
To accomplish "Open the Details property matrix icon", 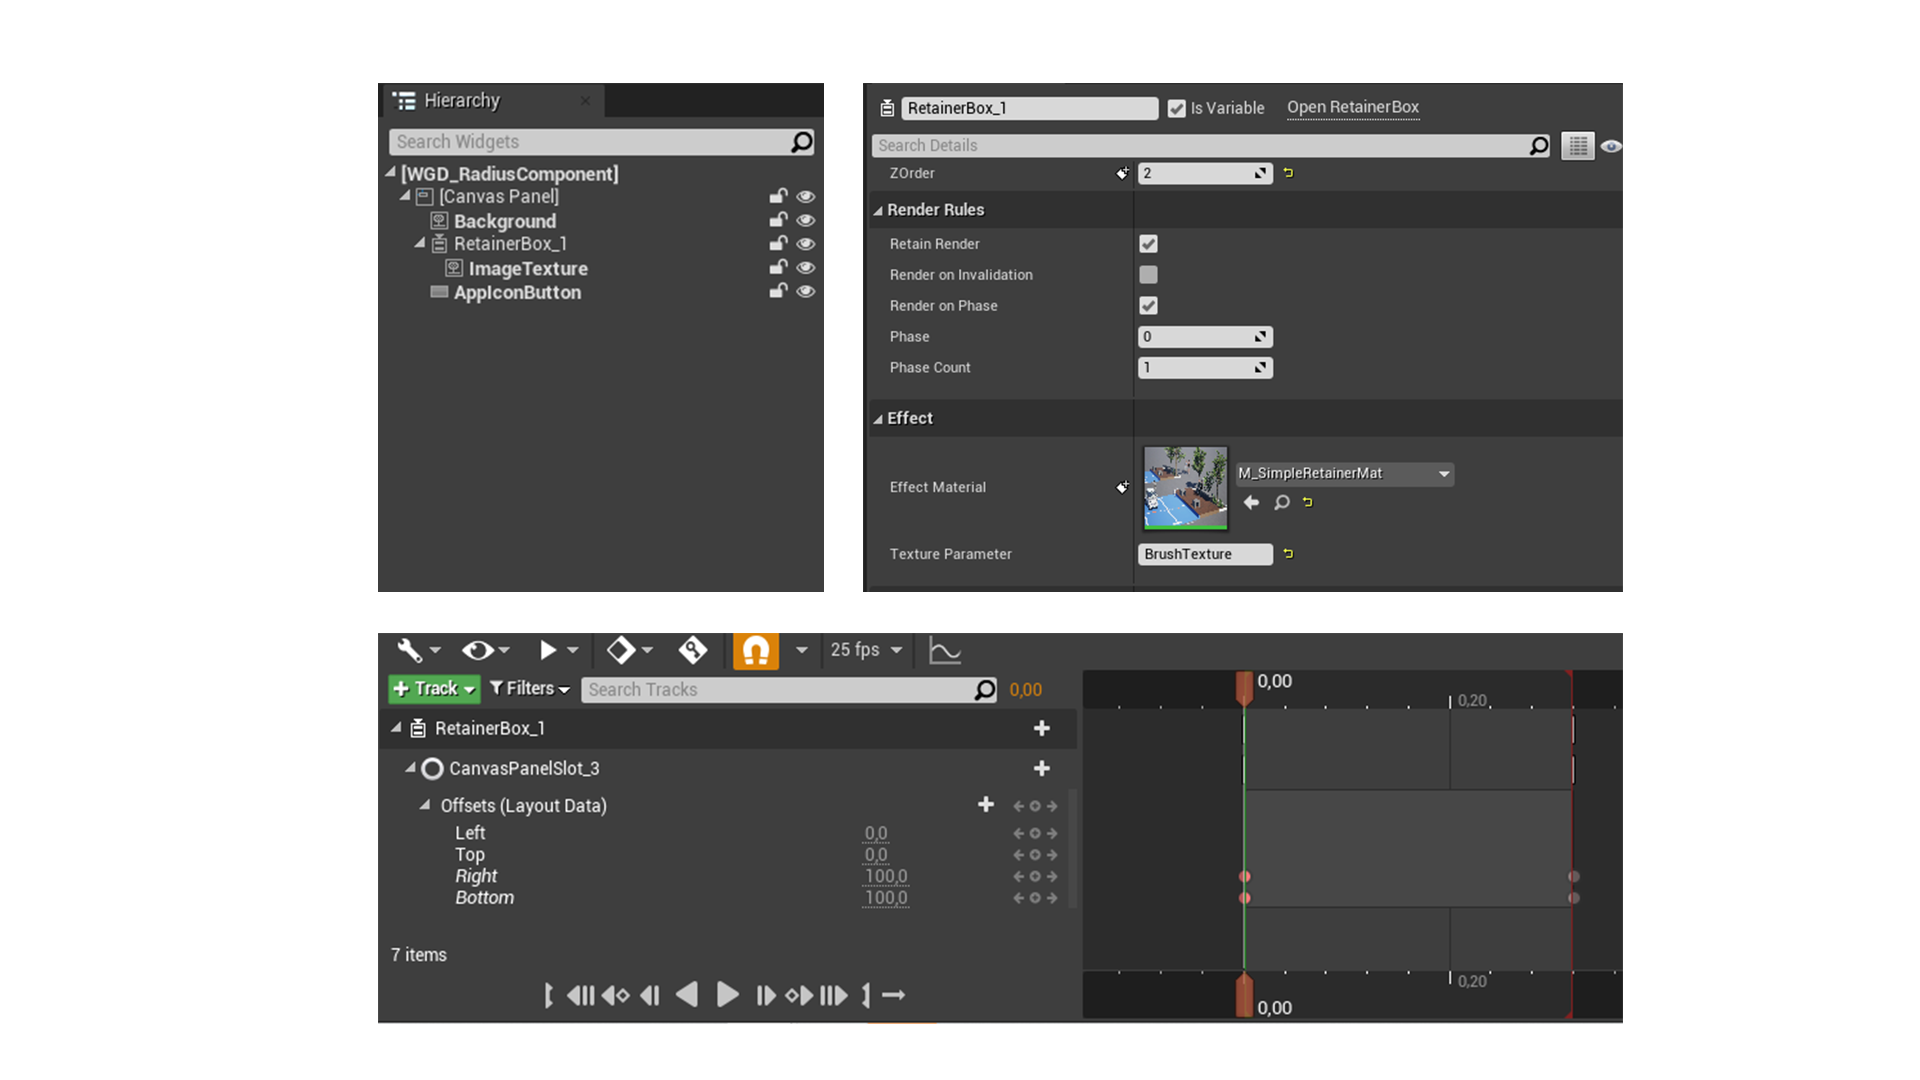I will point(1577,146).
